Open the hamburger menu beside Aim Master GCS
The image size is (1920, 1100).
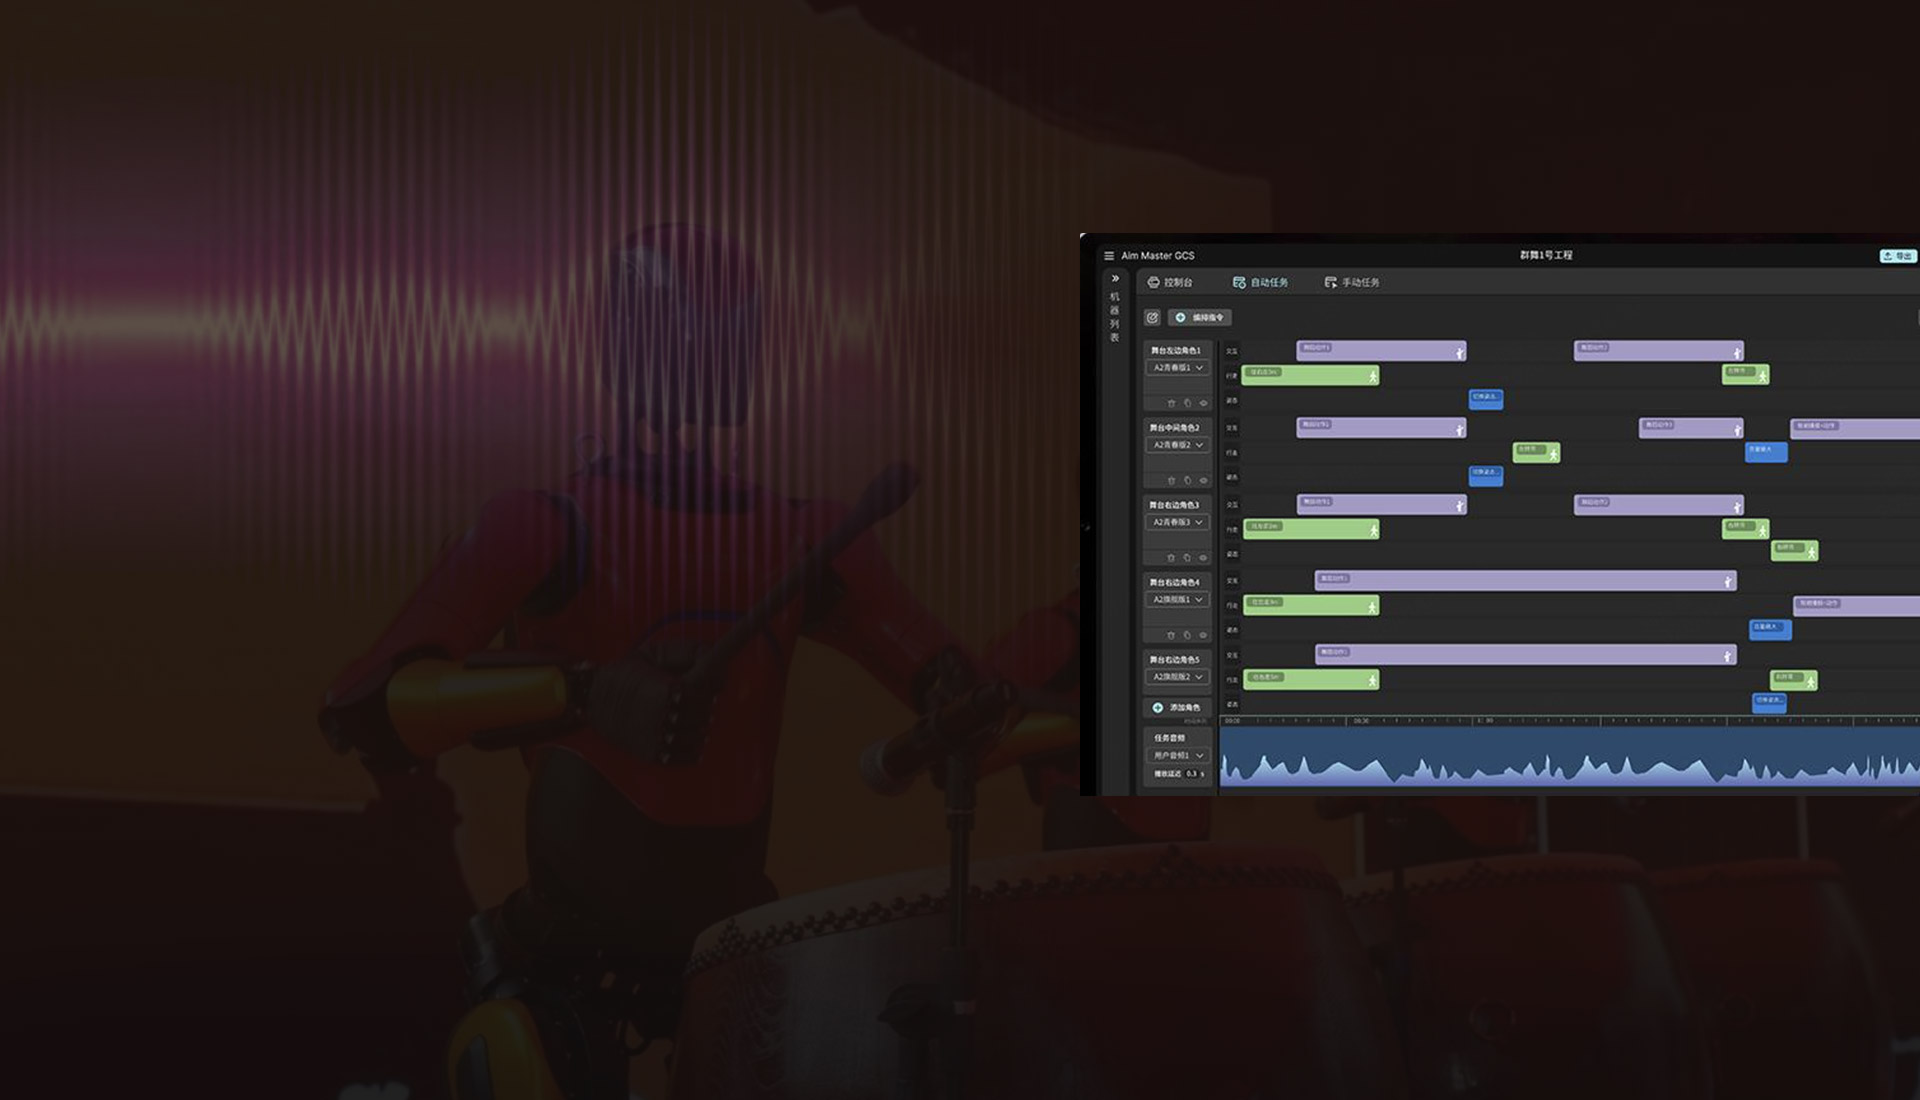click(x=1108, y=256)
